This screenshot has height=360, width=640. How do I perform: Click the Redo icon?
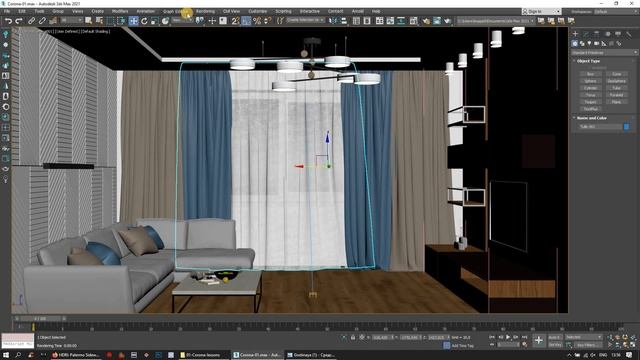[18, 21]
